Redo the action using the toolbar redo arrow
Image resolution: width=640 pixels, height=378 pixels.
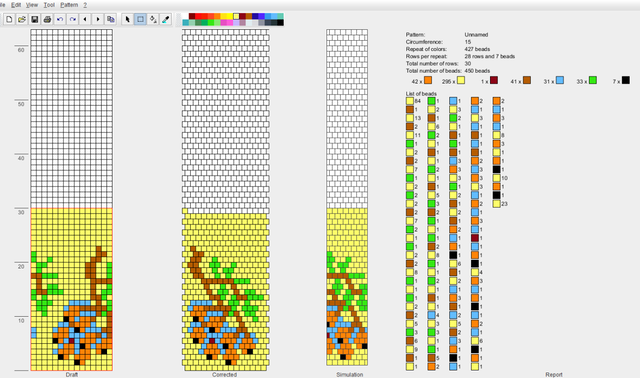73,19
